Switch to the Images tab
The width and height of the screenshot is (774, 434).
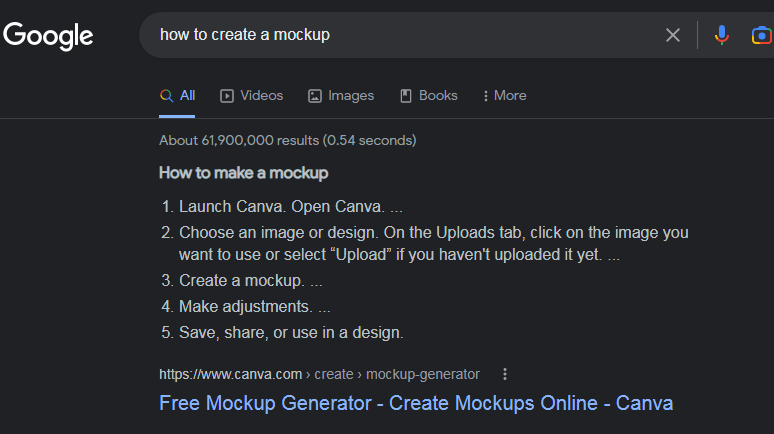click(341, 96)
